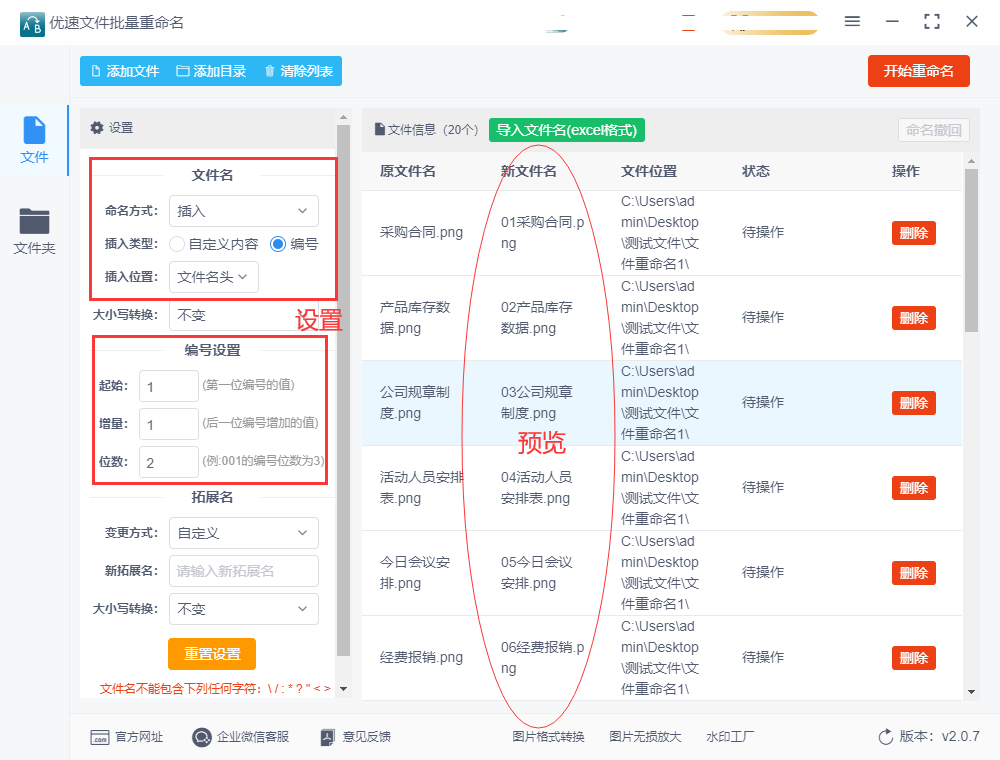Select the 01采购合同.png new name cell
The image size is (1000, 760).
[x=542, y=233]
